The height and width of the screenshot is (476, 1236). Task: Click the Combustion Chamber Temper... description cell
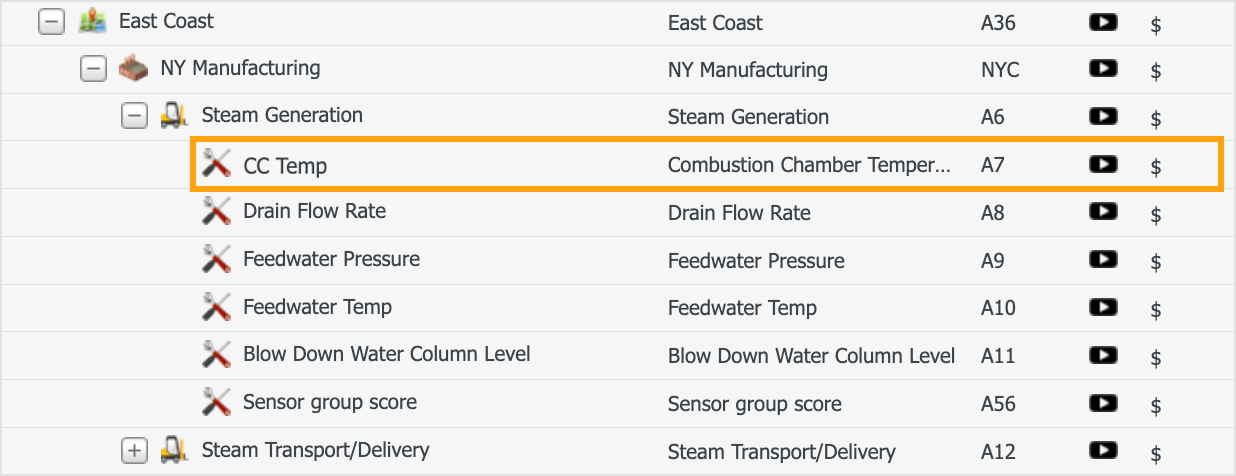809,165
